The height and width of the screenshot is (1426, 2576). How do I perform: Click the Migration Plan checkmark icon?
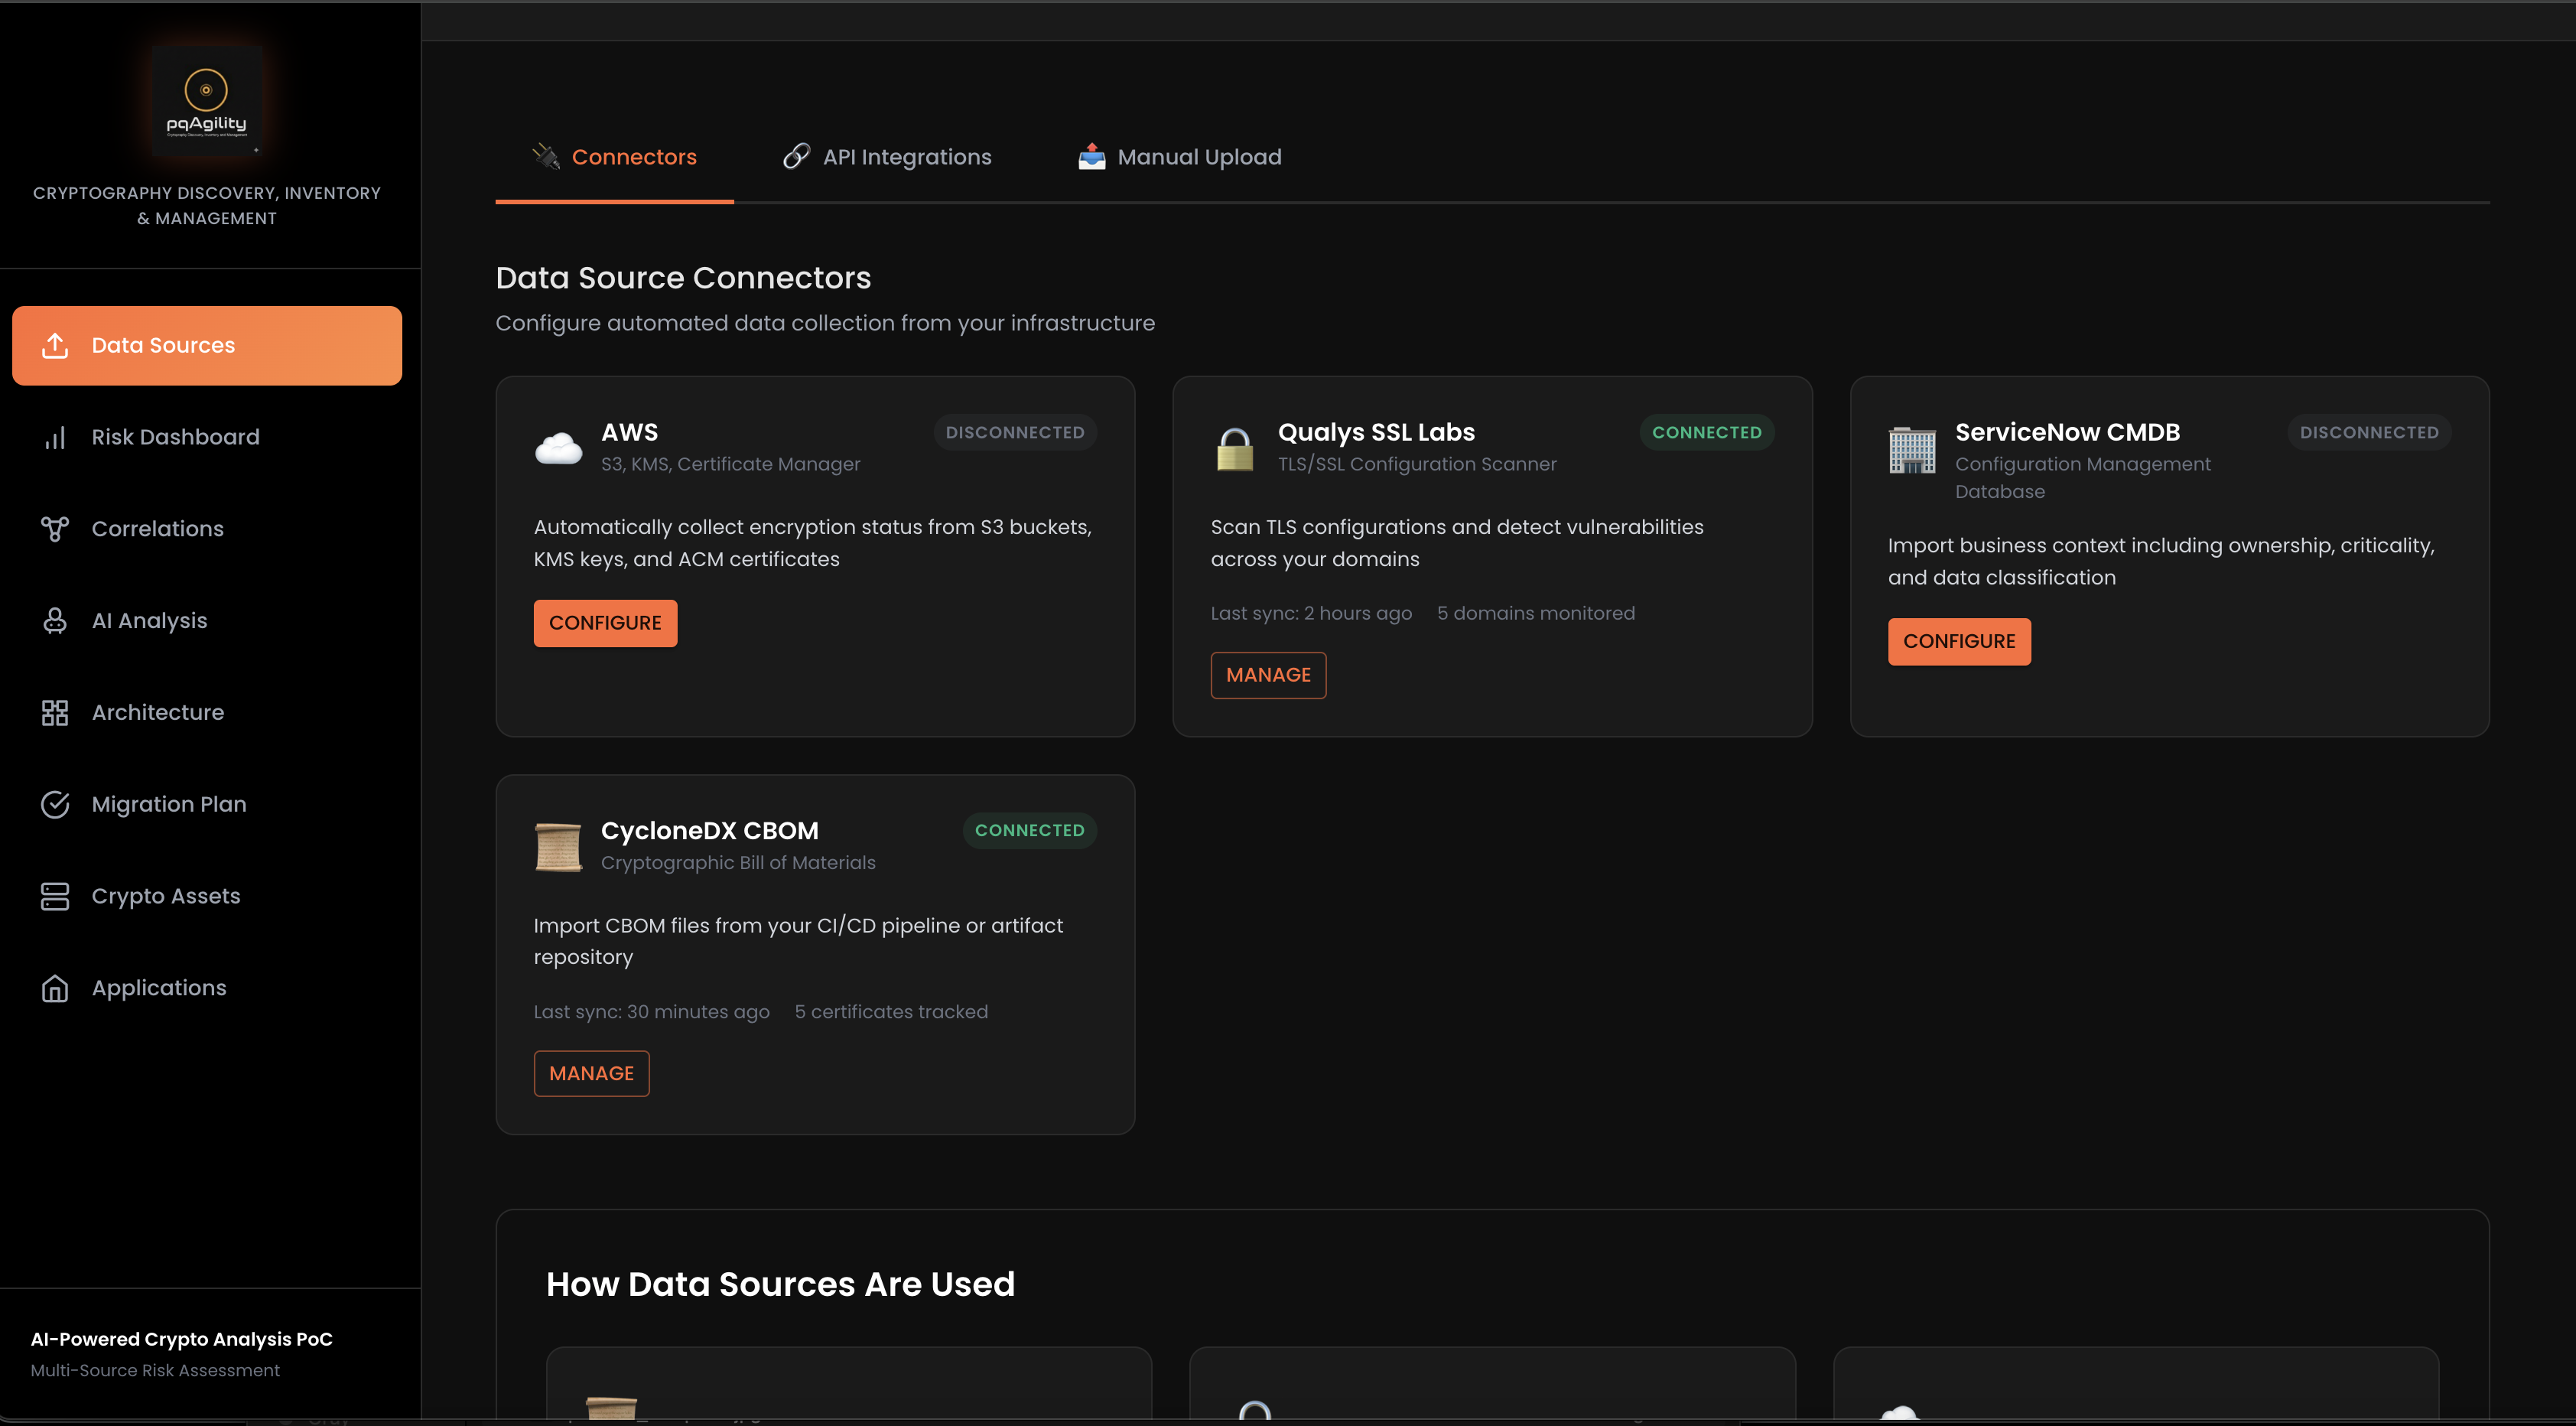click(55, 804)
